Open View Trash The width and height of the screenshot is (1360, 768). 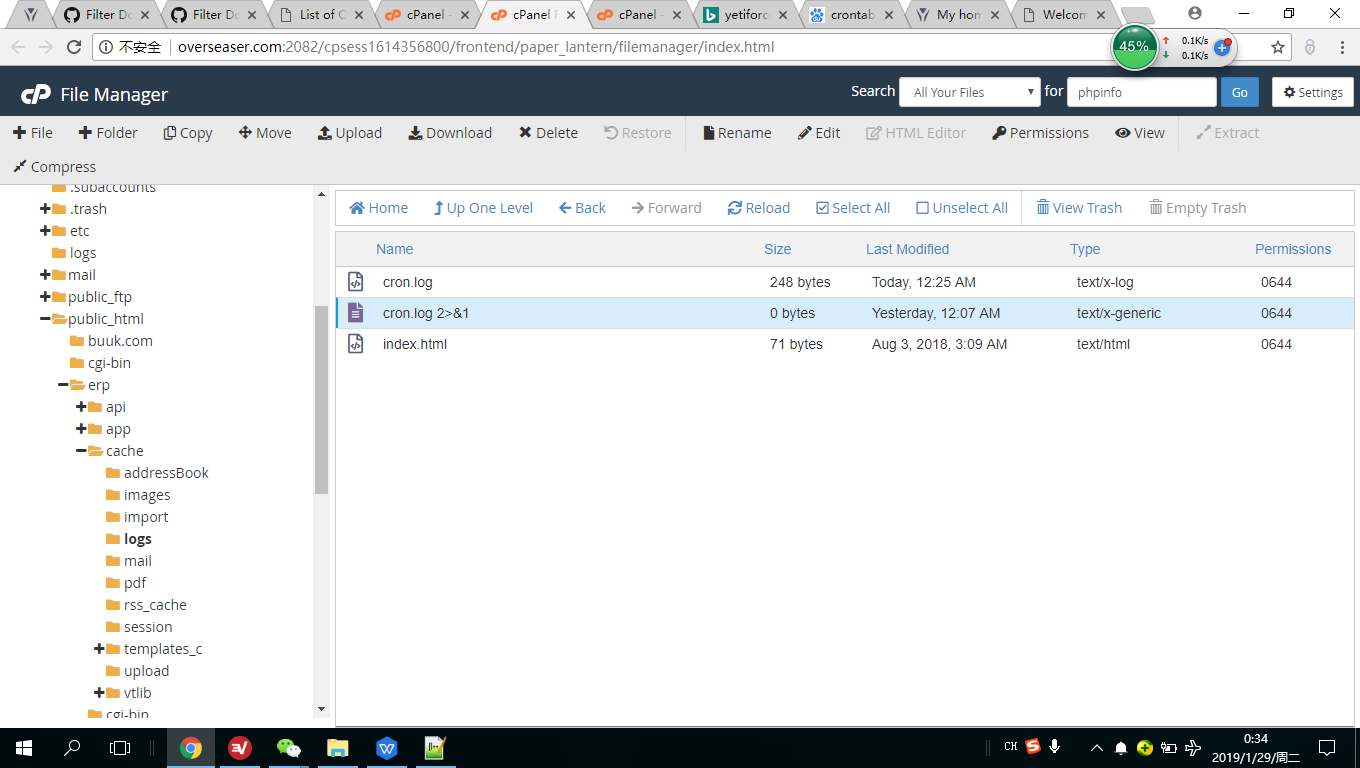[x=1079, y=208]
